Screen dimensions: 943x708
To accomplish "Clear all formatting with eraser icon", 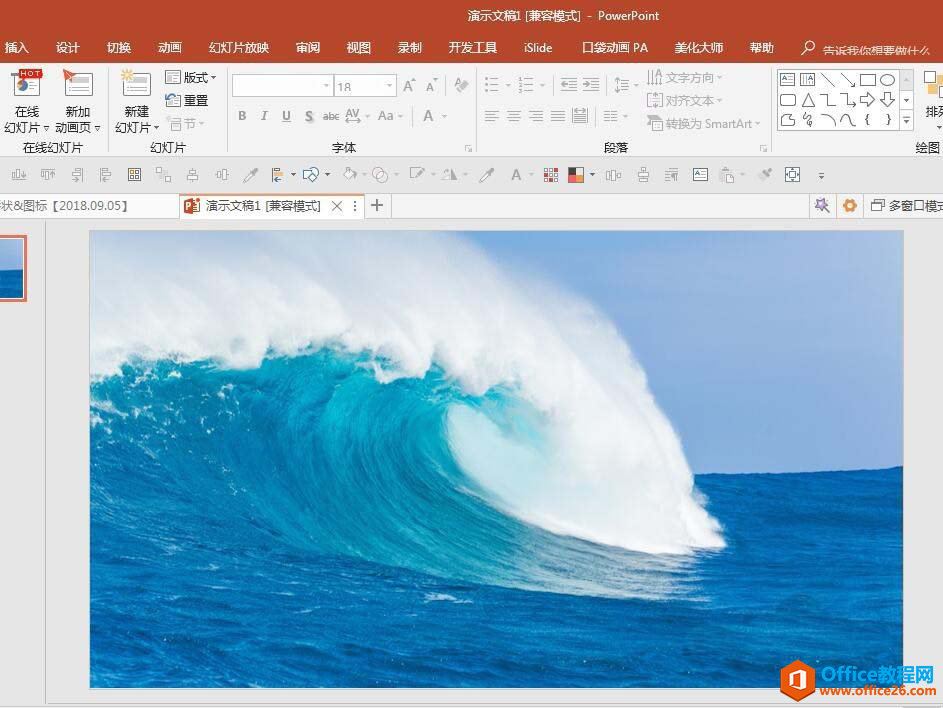I will click(x=461, y=85).
